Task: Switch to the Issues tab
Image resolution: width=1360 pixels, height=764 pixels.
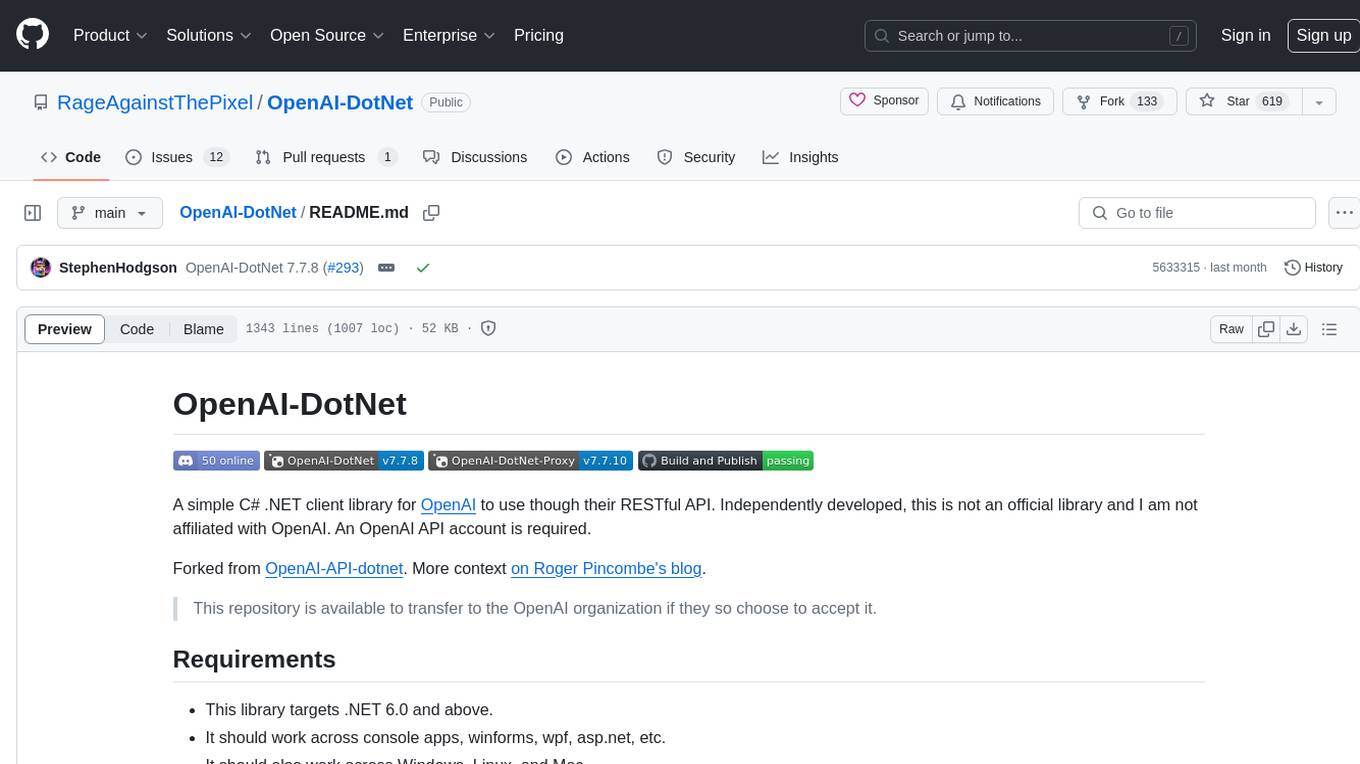Action: click(x=177, y=157)
